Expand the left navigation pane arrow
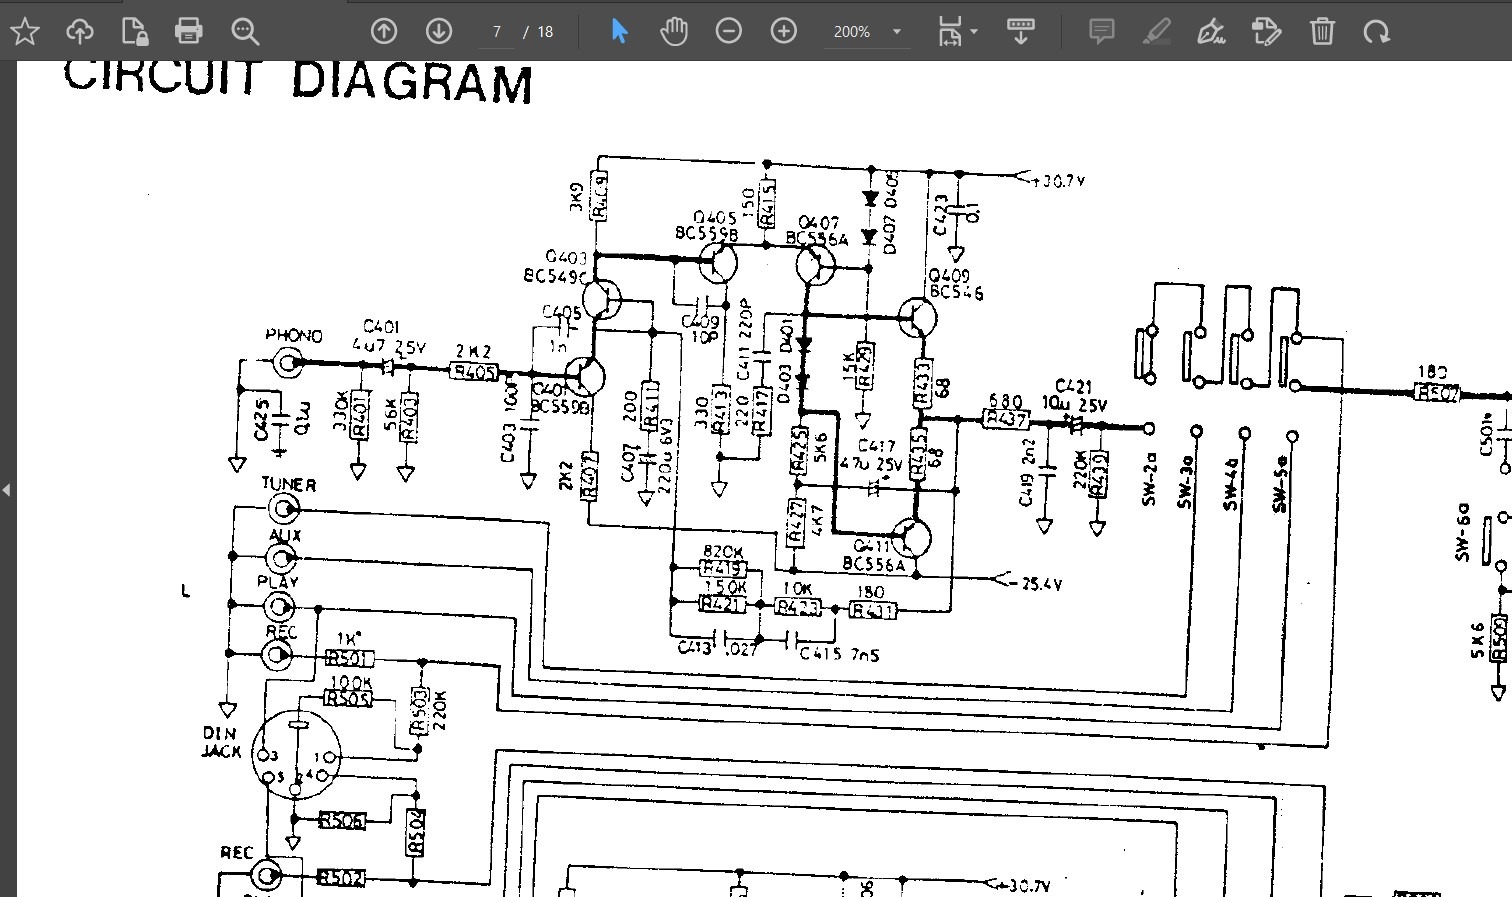 coord(7,490)
